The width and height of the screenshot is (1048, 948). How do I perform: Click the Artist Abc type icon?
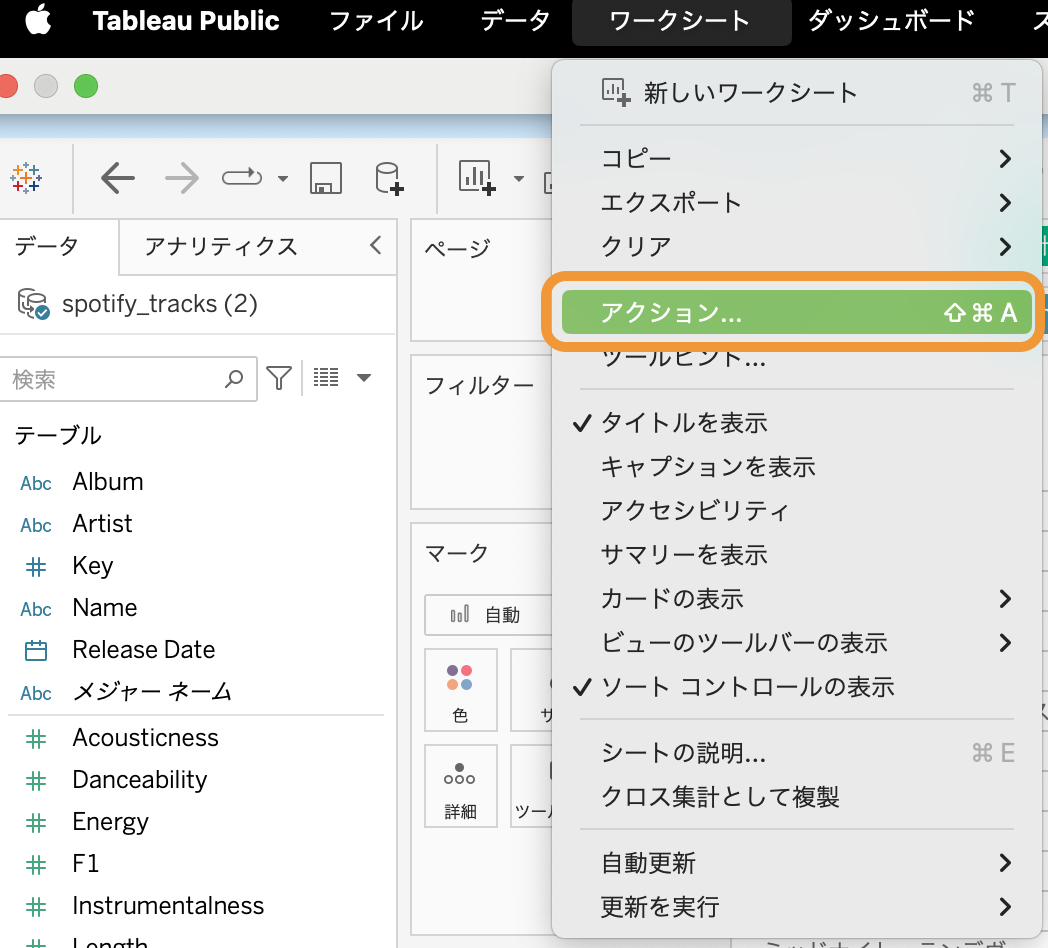[36, 525]
